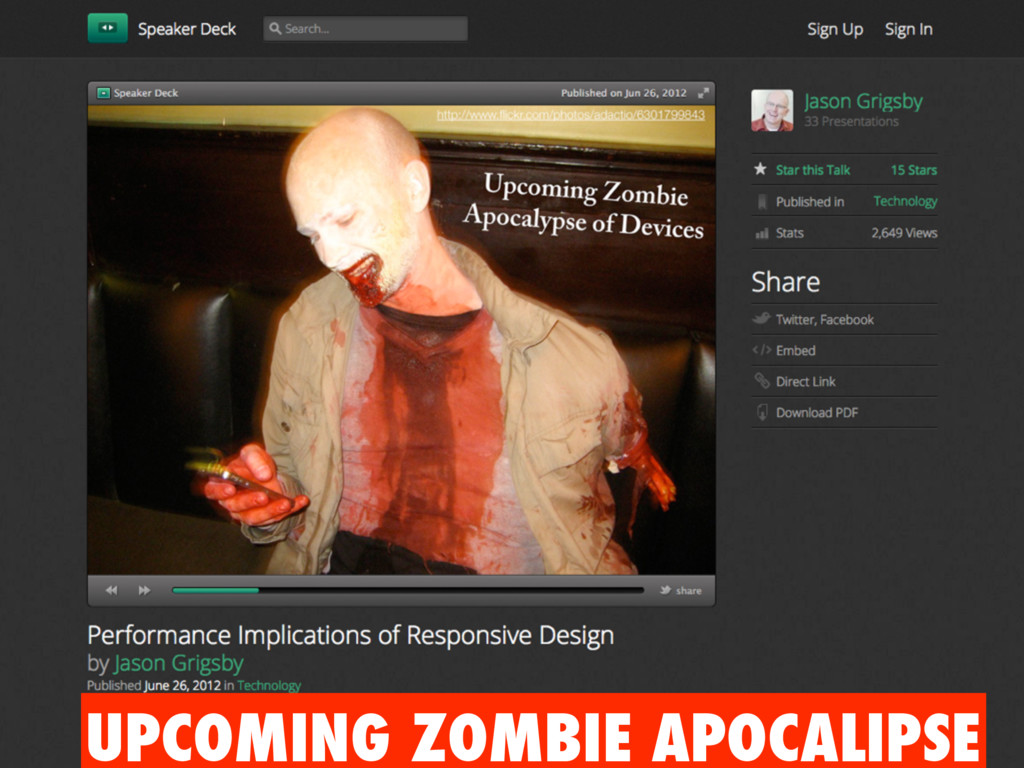Click the Share heading

click(x=786, y=282)
